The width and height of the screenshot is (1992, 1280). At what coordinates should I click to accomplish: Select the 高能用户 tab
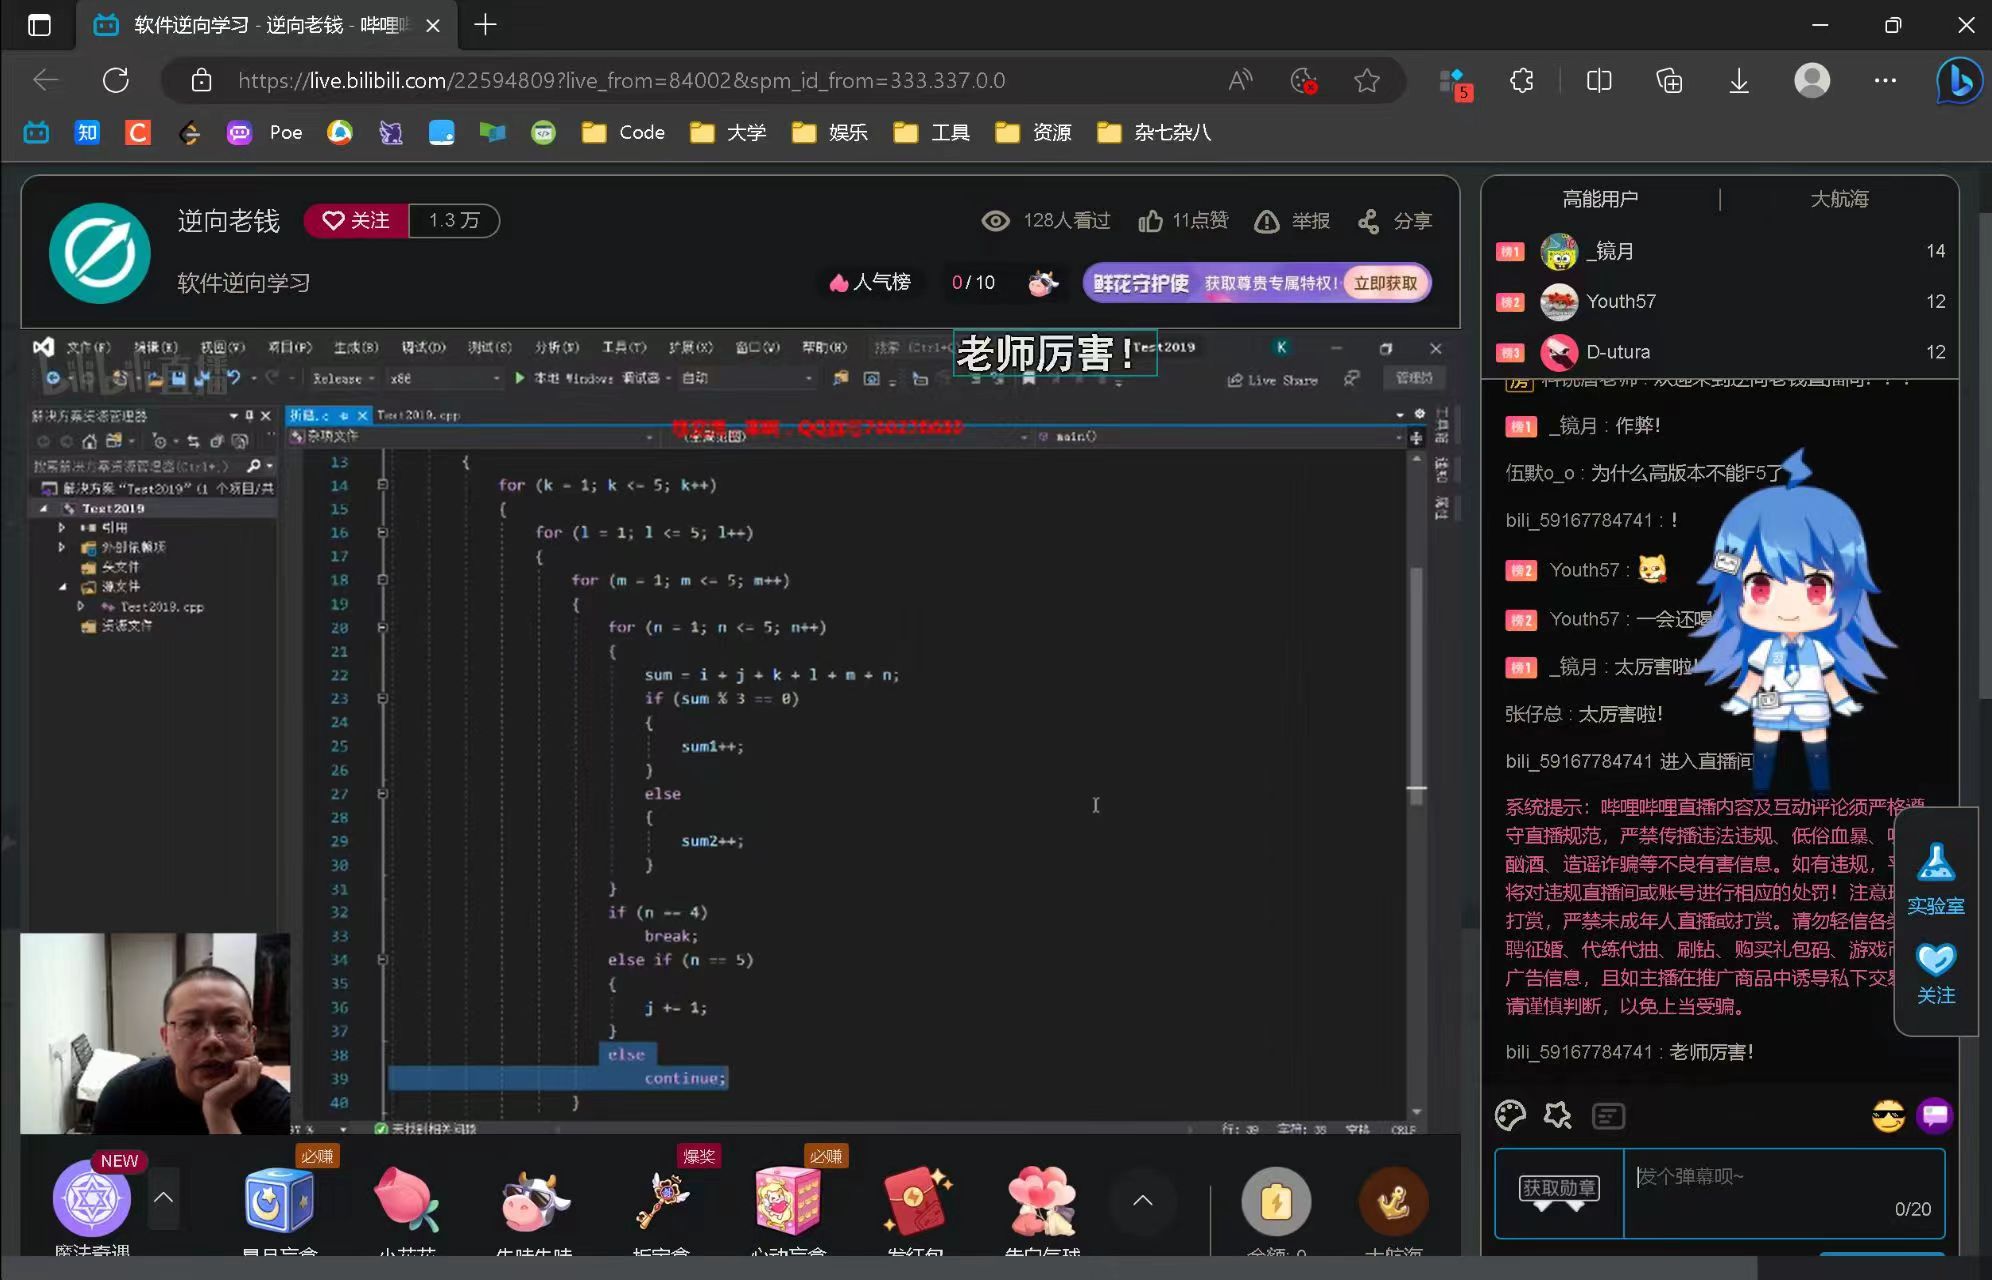tap(1600, 199)
